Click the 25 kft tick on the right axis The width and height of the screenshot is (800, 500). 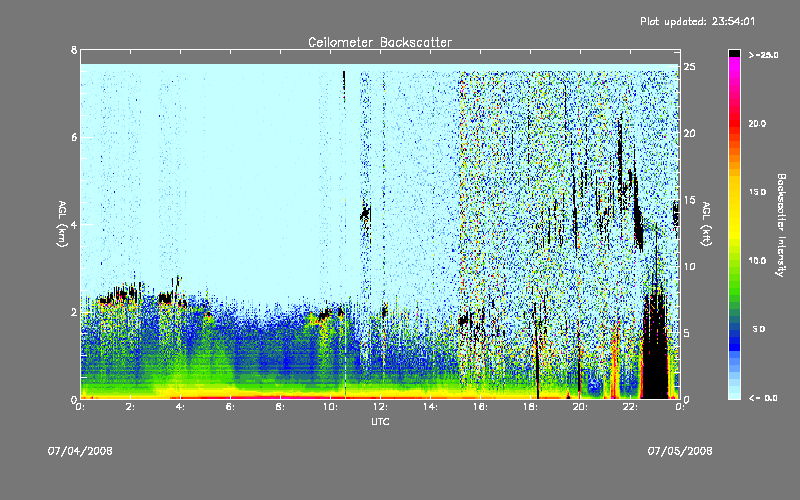pos(690,66)
